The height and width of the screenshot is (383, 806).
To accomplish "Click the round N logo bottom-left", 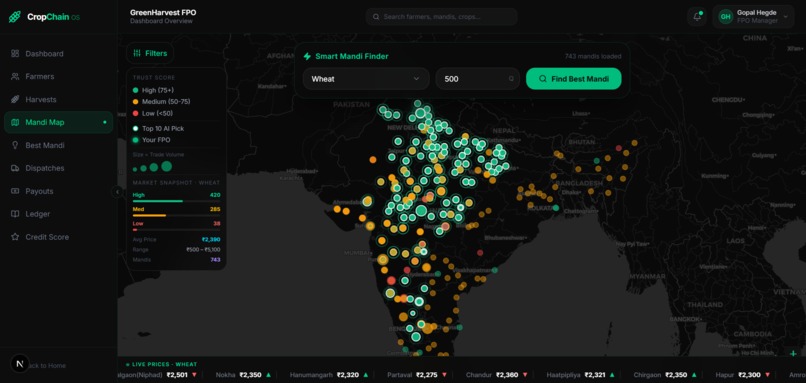I will pyautogui.click(x=20, y=364).
